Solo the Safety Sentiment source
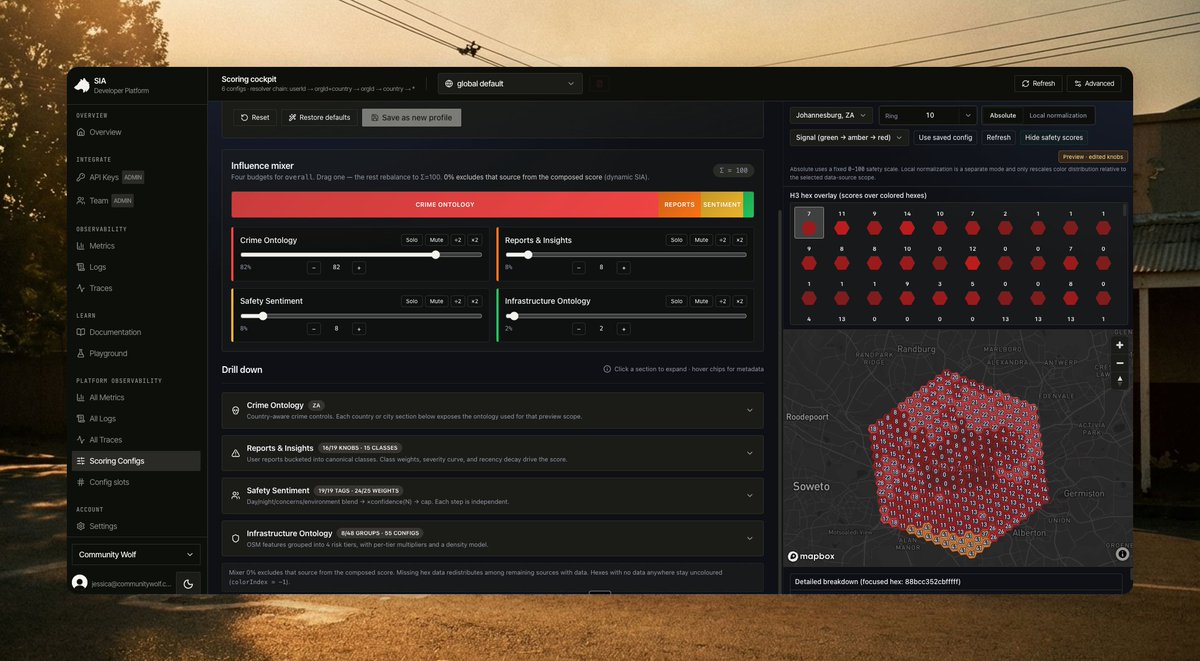This screenshot has width=1200, height=661. (x=411, y=301)
